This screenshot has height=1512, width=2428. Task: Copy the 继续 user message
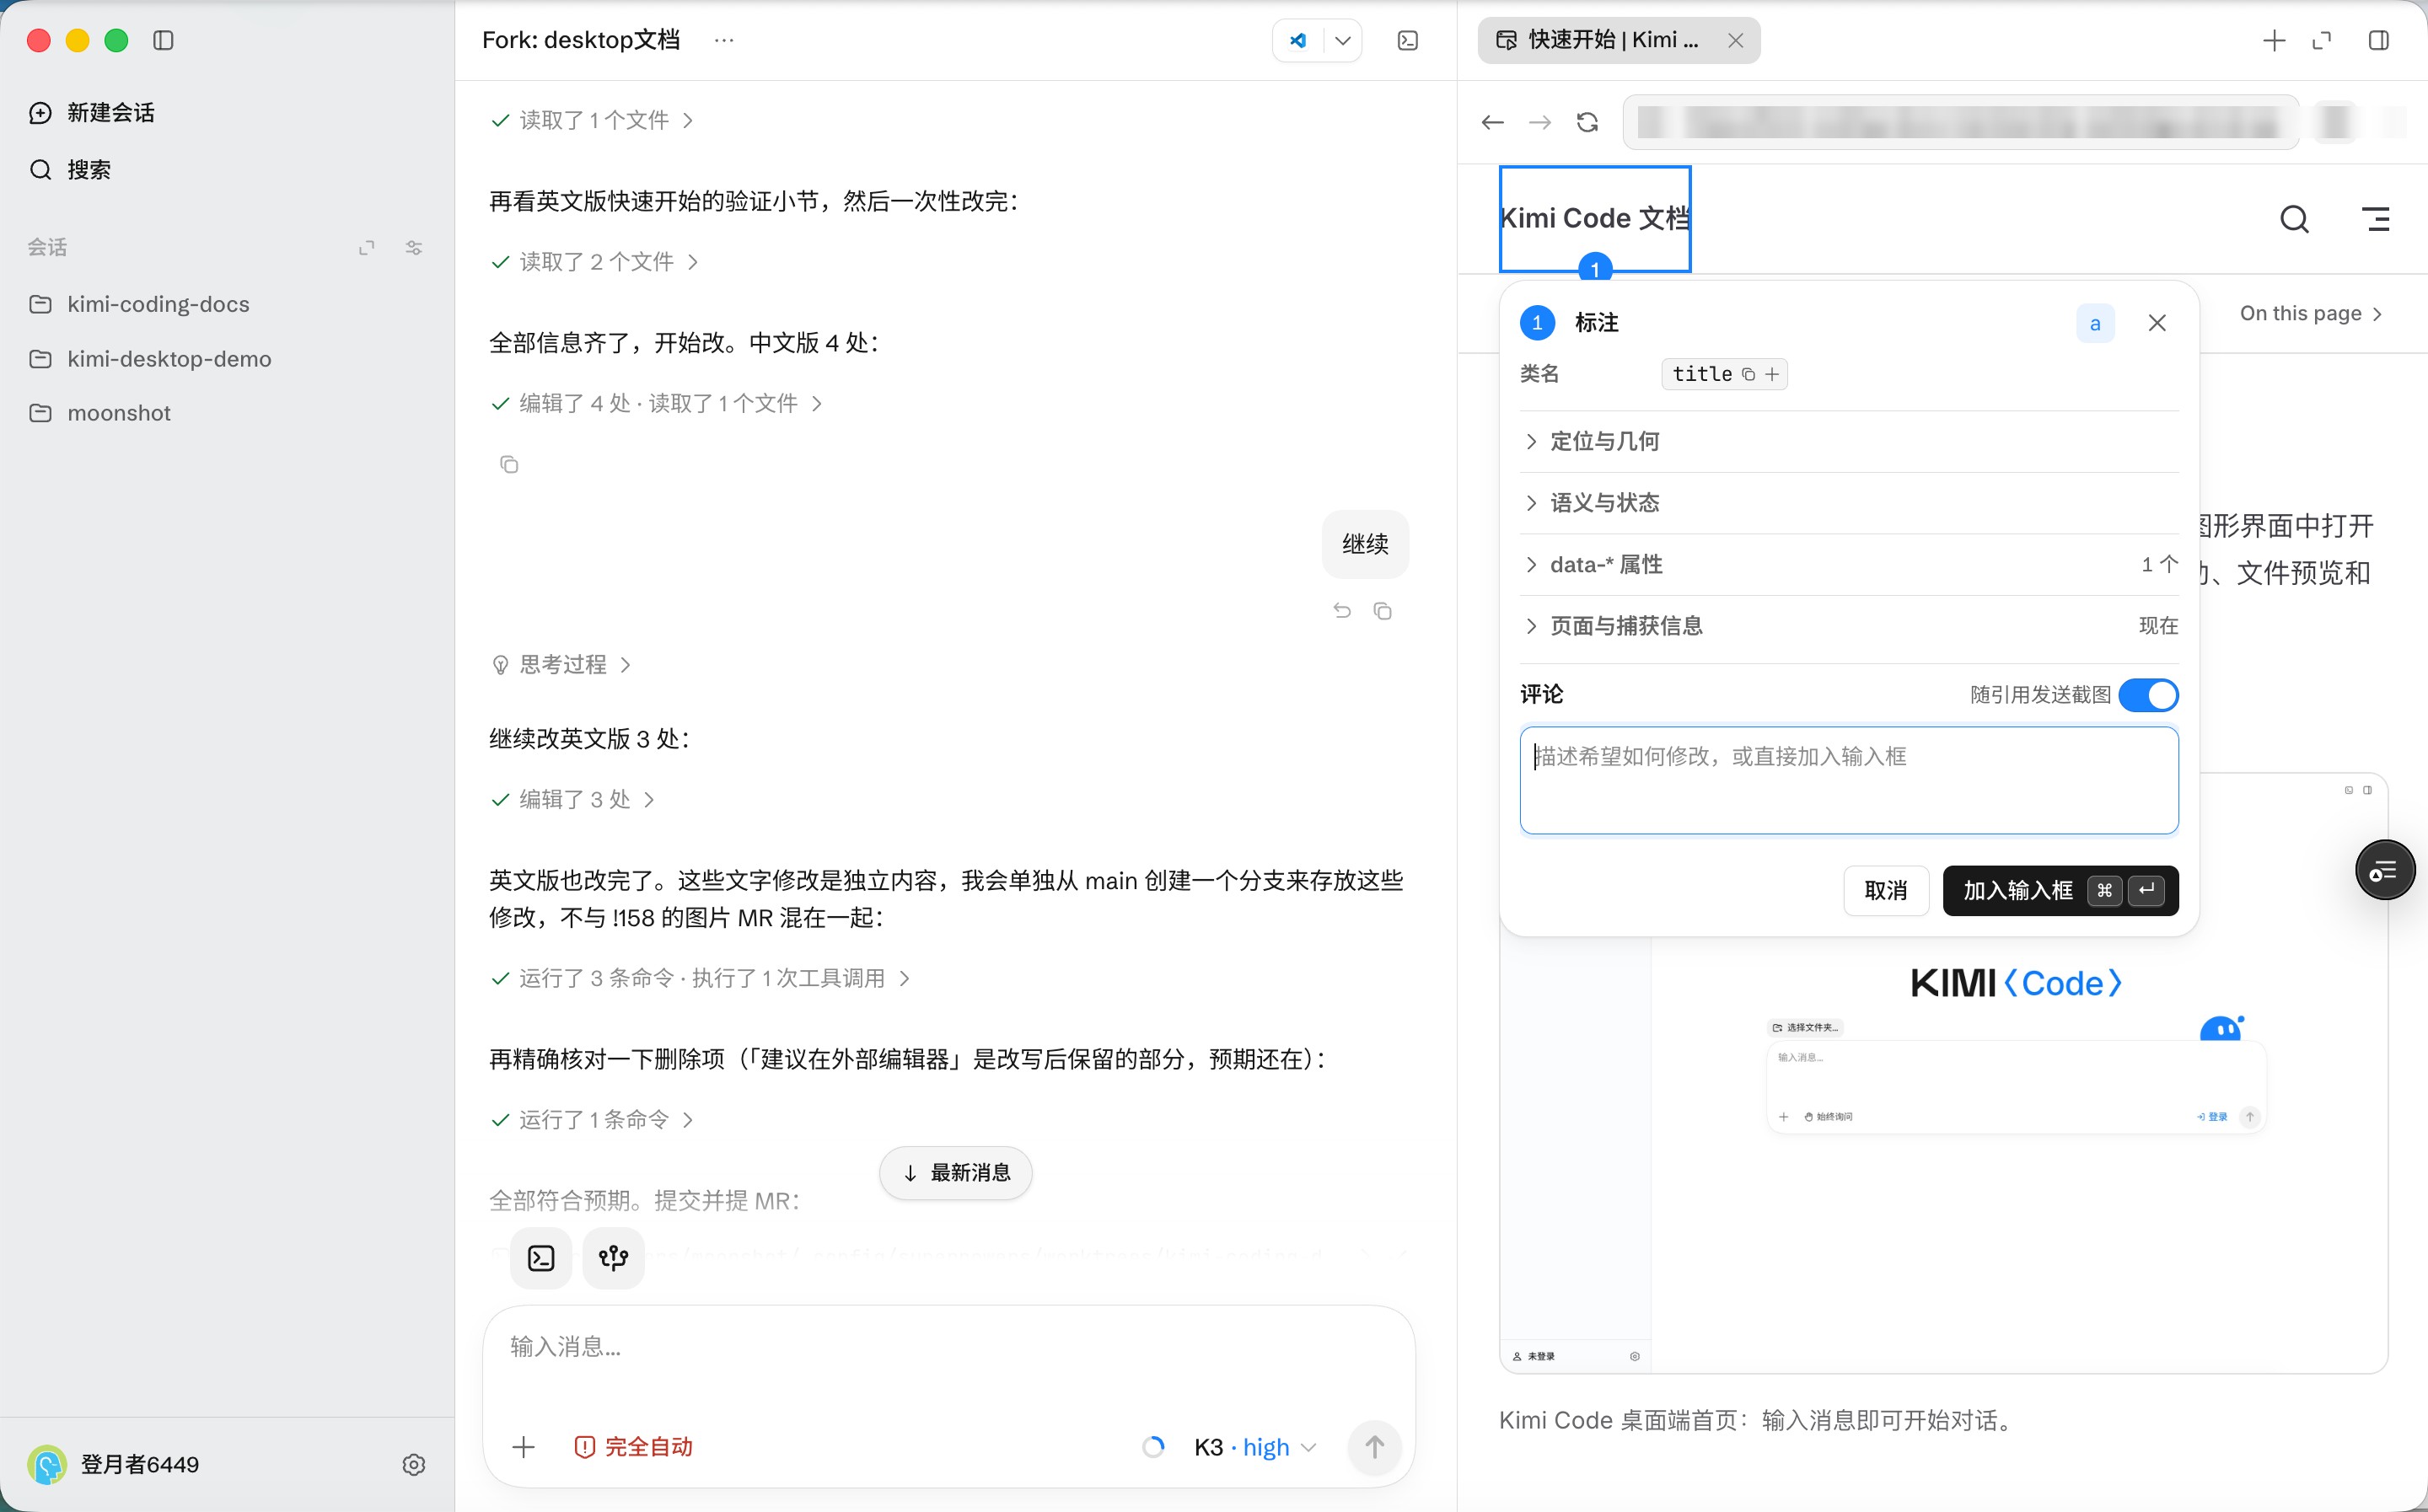[1383, 611]
